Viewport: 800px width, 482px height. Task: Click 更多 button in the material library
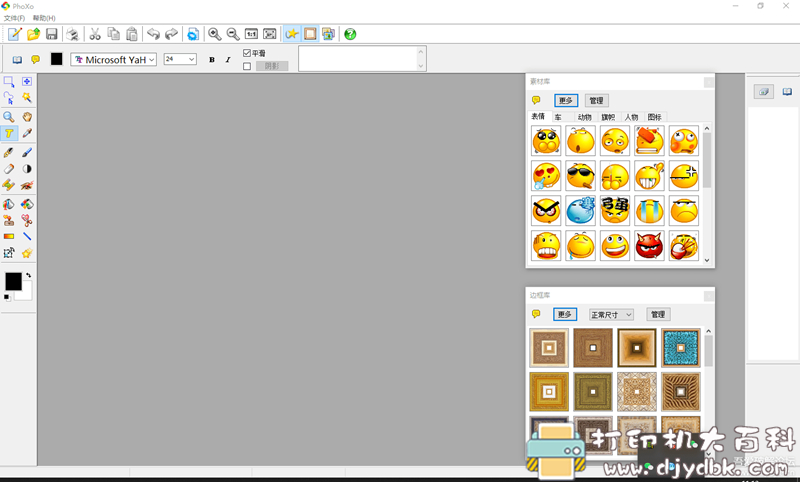point(566,100)
